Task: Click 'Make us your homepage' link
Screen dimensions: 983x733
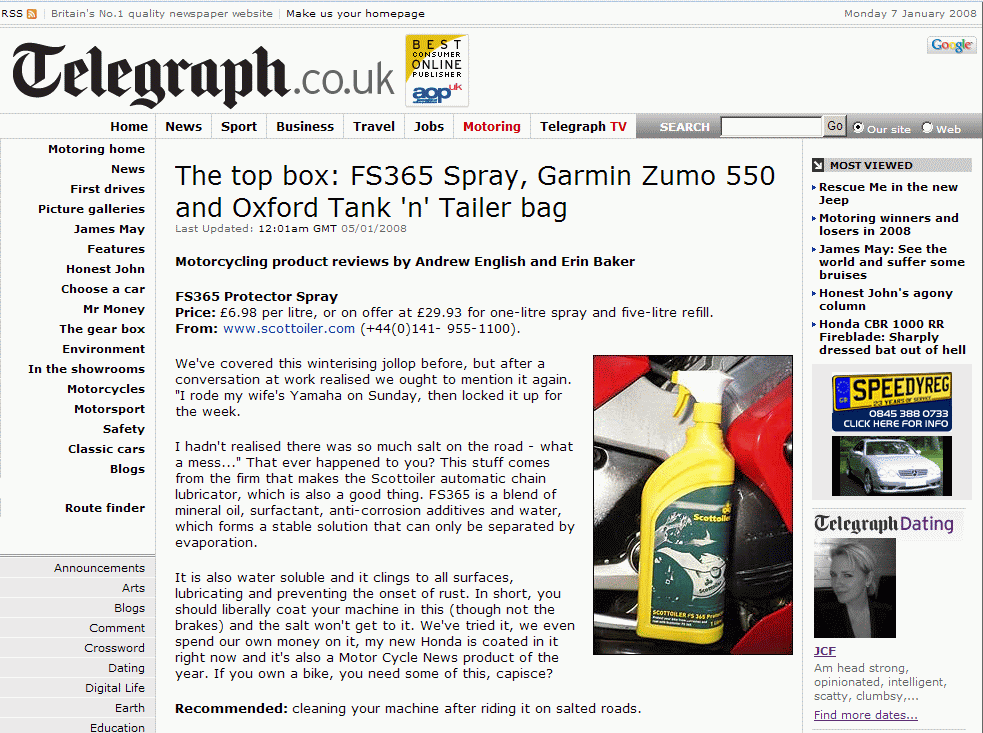Action: pyautogui.click(x=355, y=14)
